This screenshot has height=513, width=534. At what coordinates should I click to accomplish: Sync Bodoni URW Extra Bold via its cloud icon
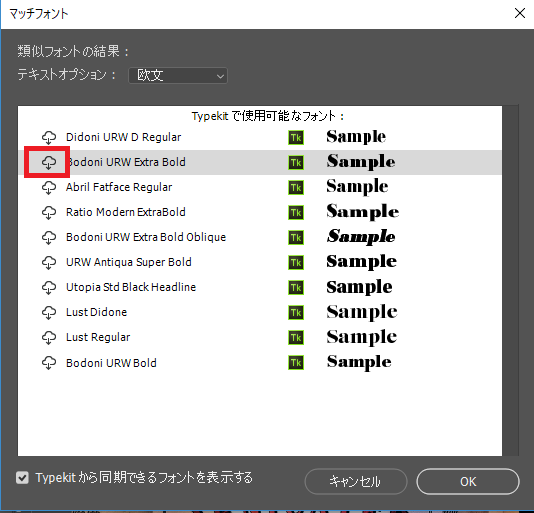(x=49, y=162)
